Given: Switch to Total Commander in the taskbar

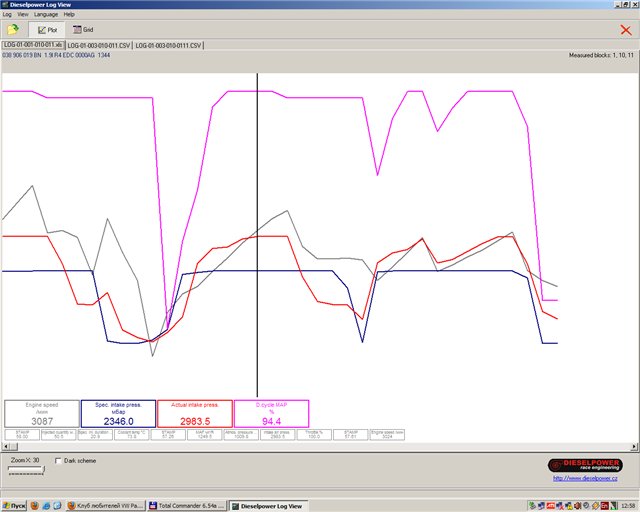Looking at the screenshot, I should tap(187, 505).
